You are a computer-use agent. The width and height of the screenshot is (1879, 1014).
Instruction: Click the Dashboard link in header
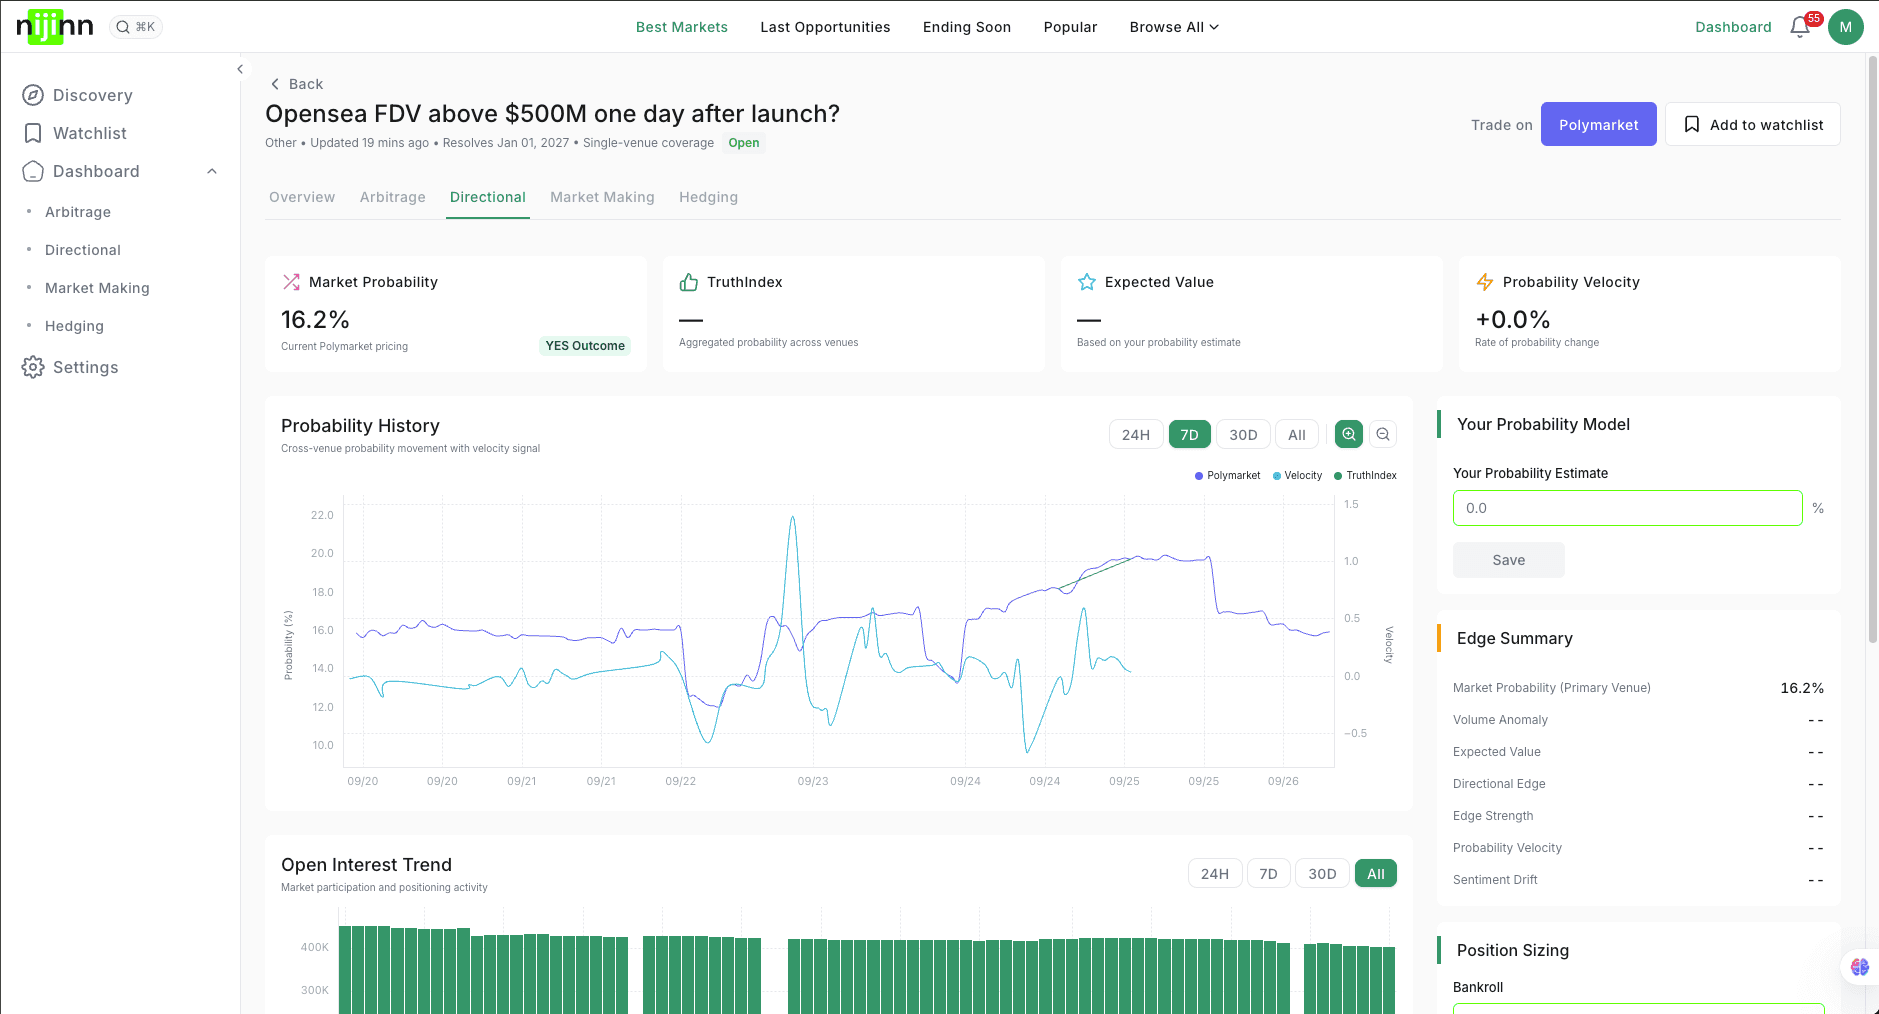pos(1733,27)
